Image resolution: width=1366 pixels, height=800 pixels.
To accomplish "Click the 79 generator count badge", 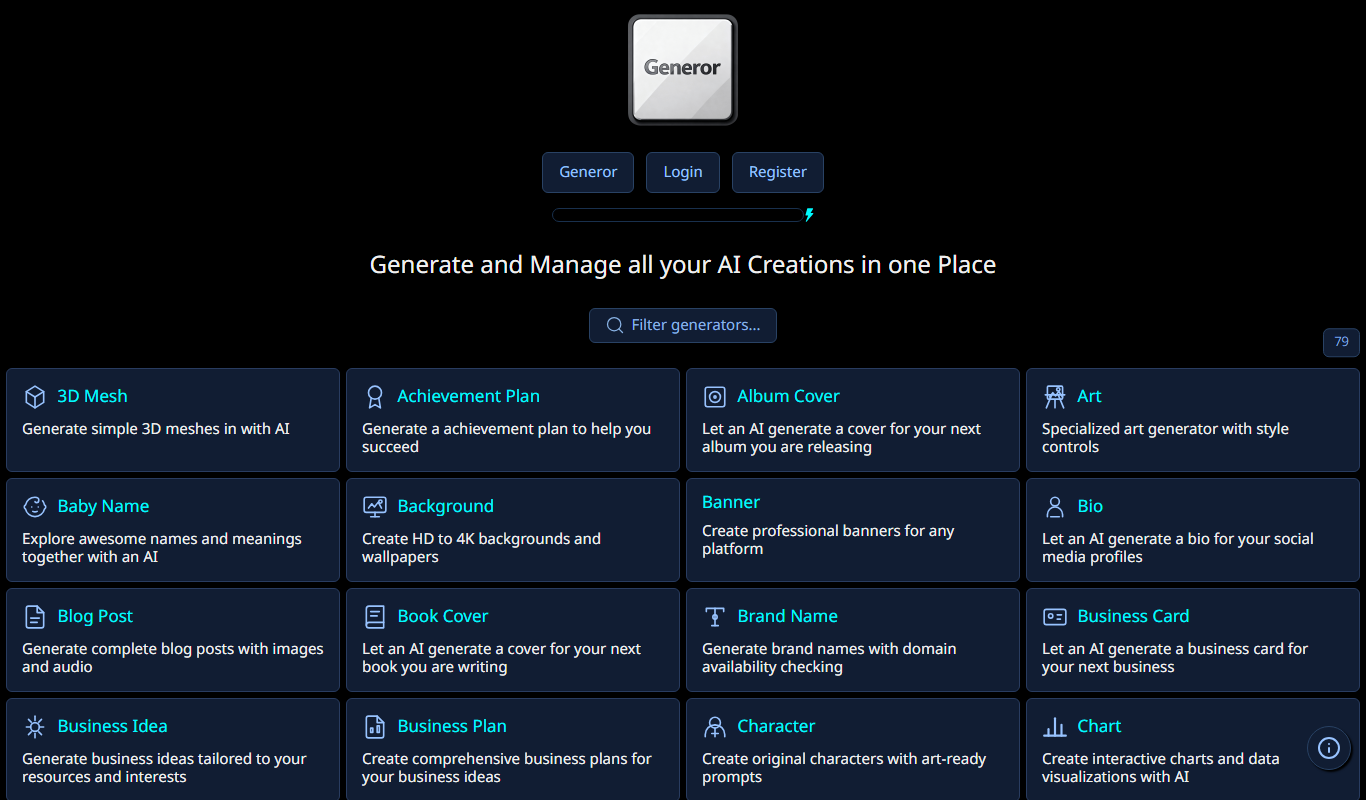I will (x=1341, y=342).
